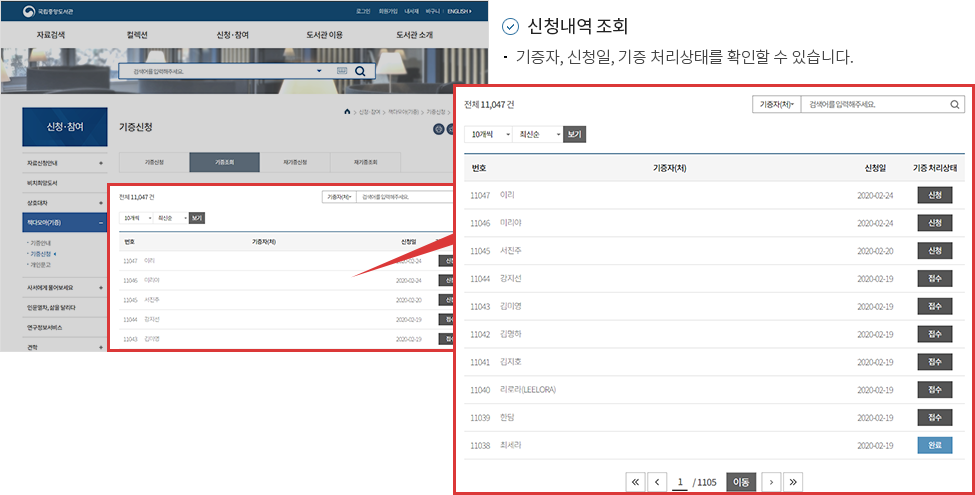Click the page number input field
The image size is (975, 495).
pyautogui.click(x=680, y=482)
